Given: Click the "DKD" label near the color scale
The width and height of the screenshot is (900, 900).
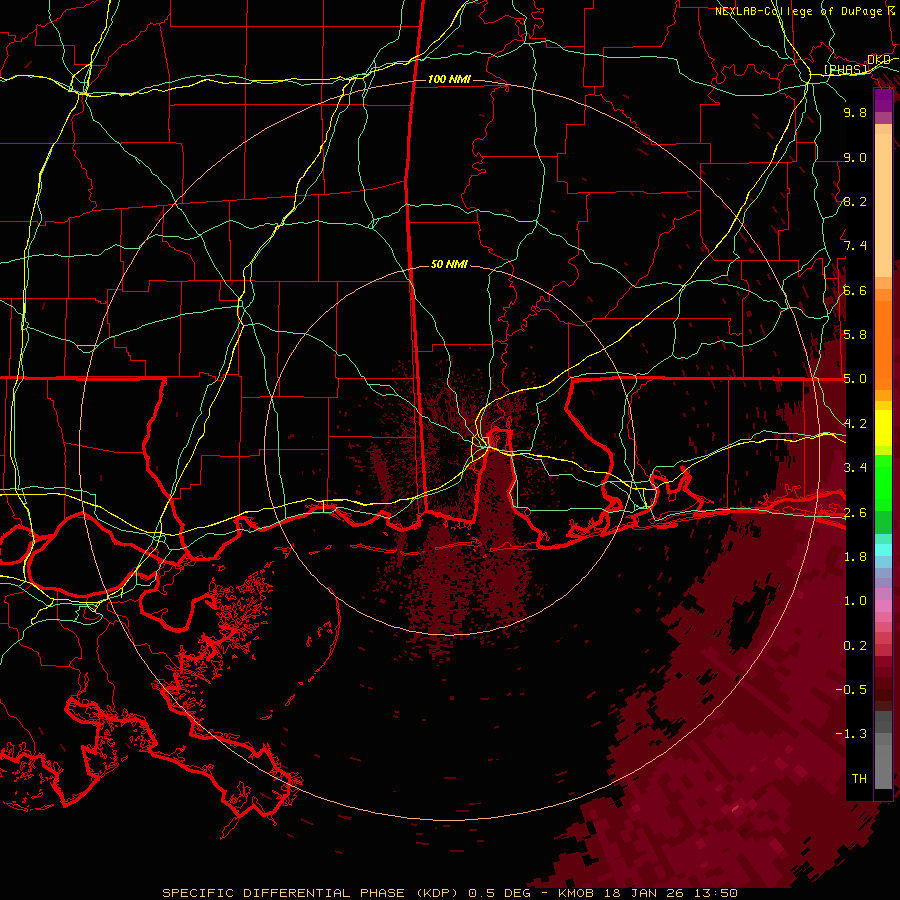Looking at the screenshot, I should (x=879, y=60).
